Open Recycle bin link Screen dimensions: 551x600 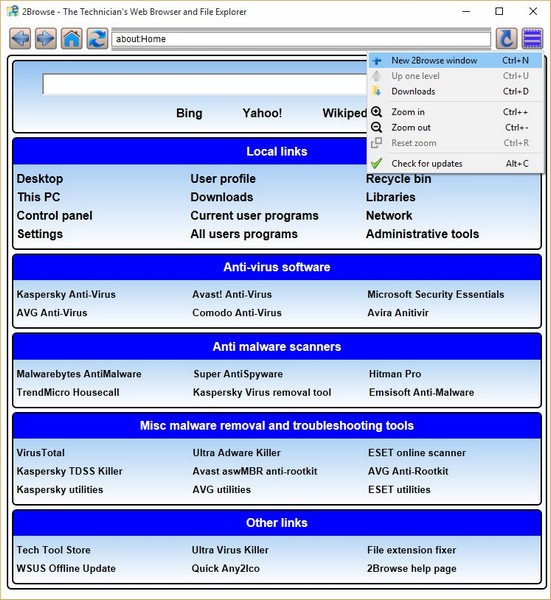point(399,179)
